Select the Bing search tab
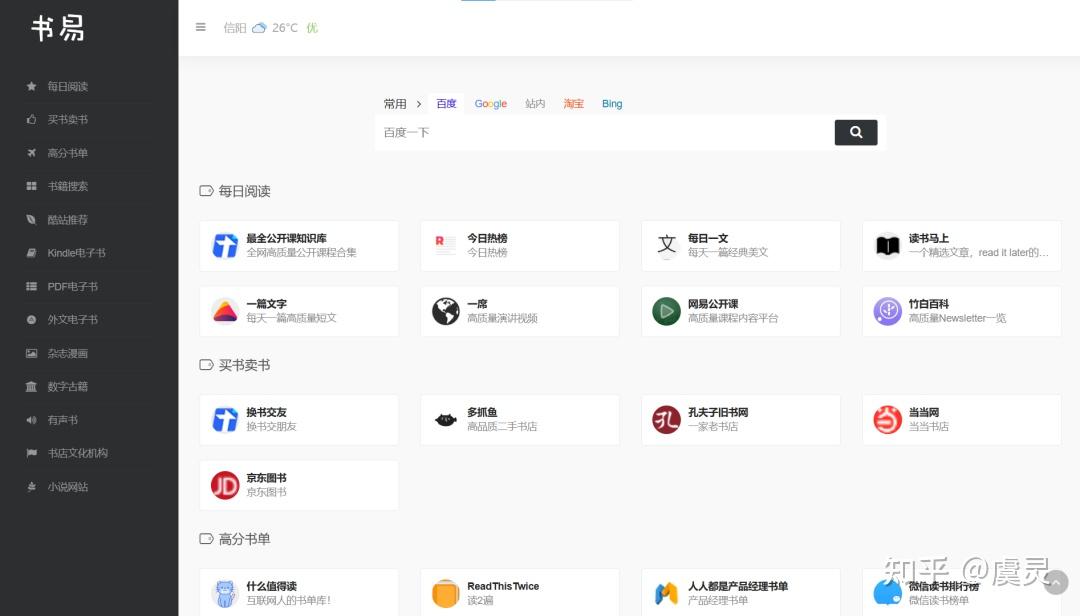Image resolution: width=1080 pixels, height=616 pixels. tap(612, 104)
